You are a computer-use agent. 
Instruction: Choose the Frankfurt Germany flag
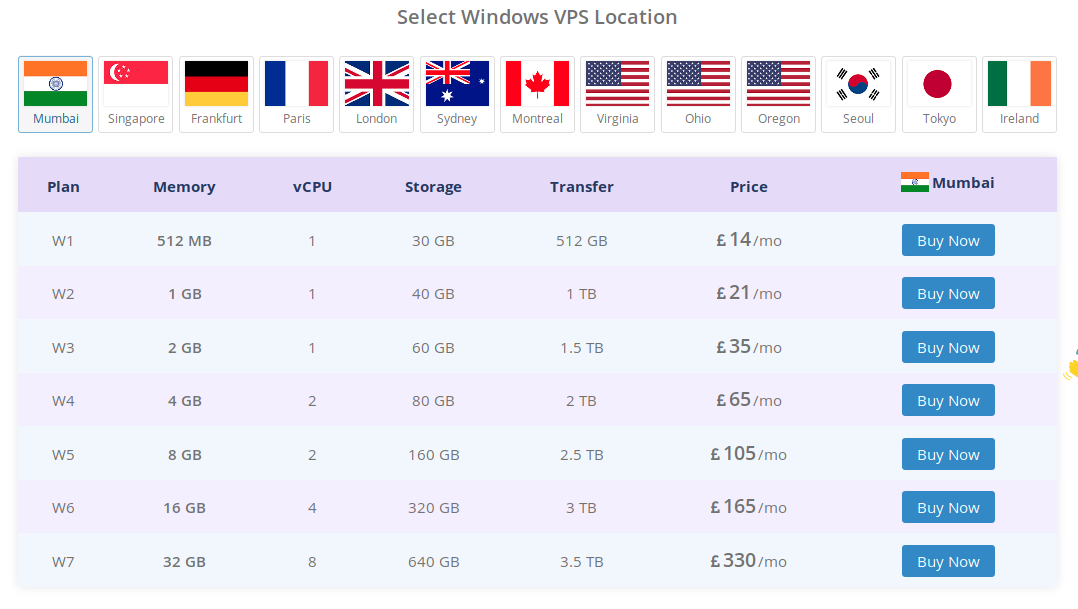(x=216, y=94)
